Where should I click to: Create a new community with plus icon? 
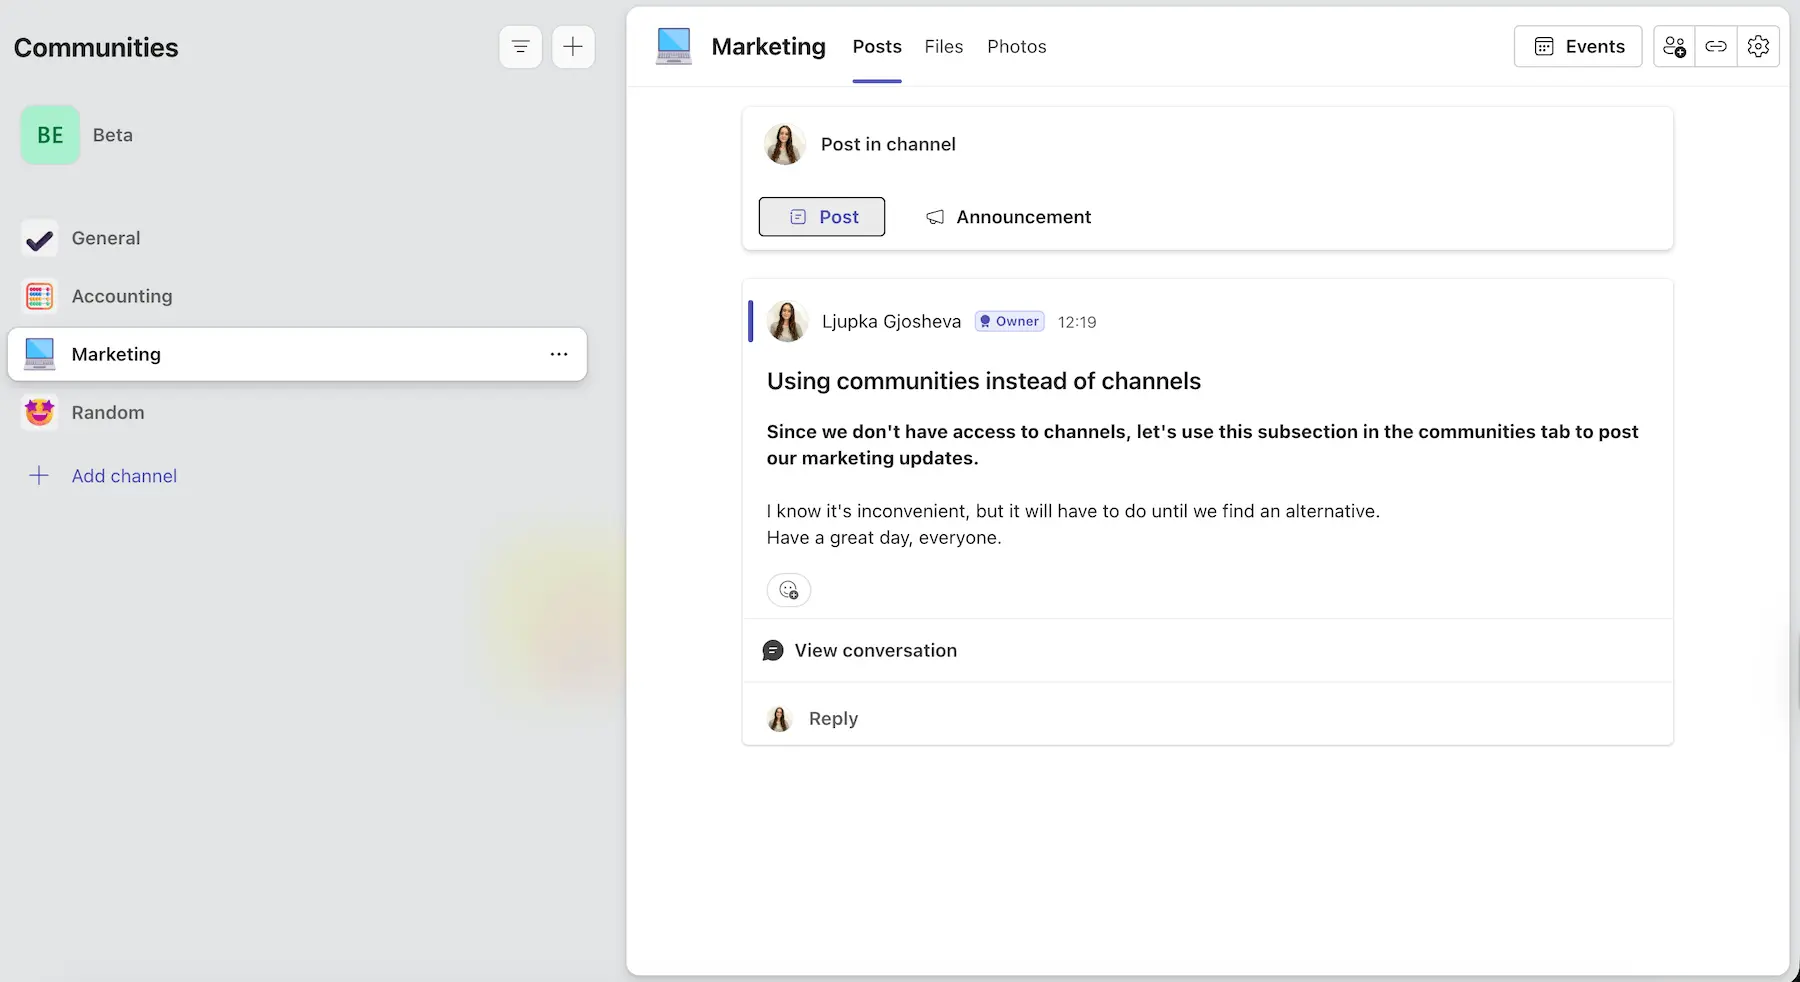(x=573, y=46)
